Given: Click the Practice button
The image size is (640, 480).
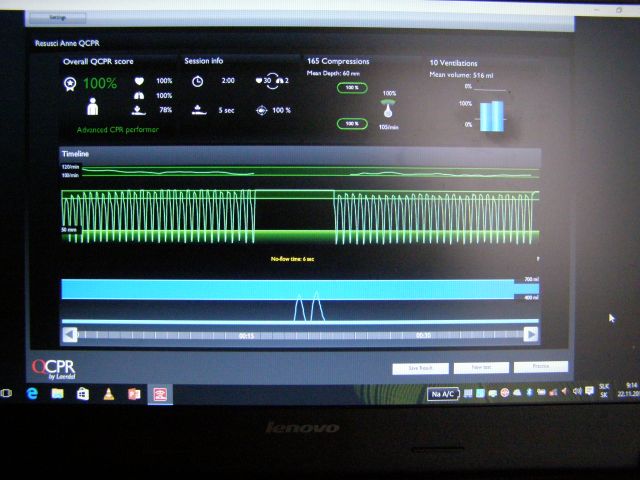Looking at the screenshot, I should (541, 367).
